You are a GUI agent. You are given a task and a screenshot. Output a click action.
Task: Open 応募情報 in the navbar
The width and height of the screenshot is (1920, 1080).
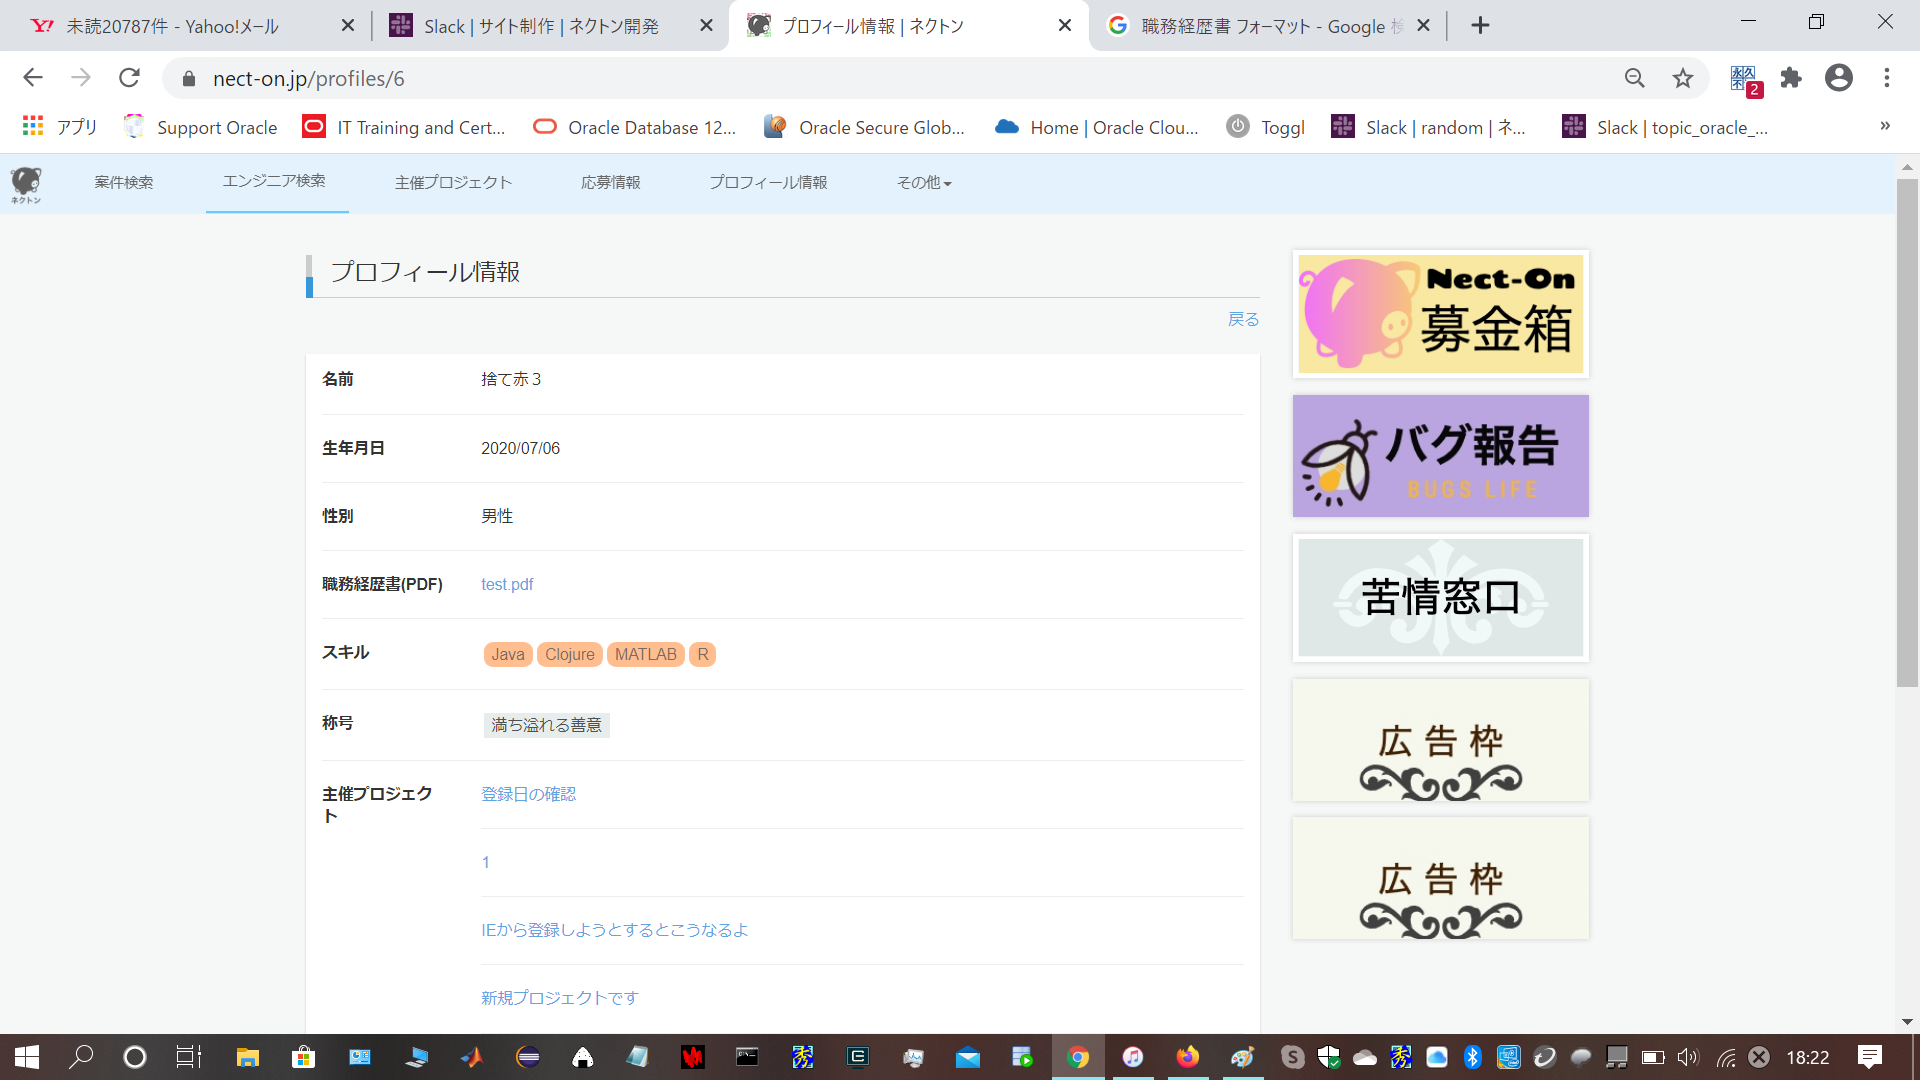coord(611,183)
